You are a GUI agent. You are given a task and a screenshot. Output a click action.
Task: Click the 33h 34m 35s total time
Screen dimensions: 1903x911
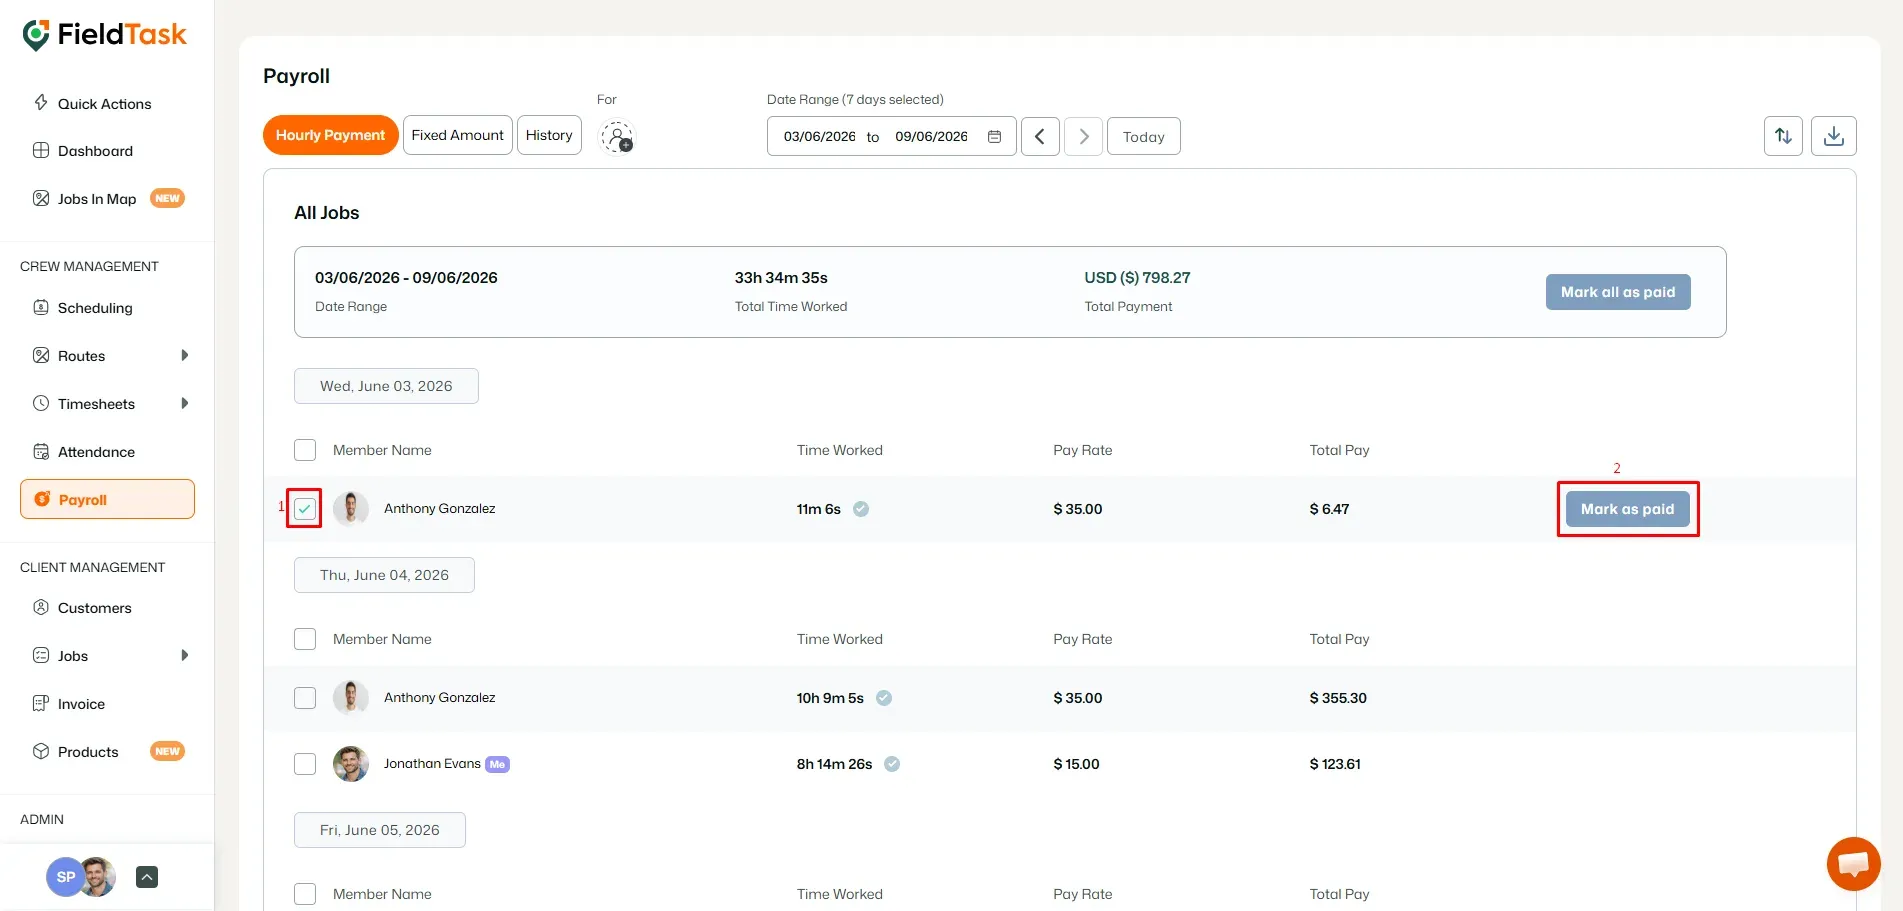point(781,278)
